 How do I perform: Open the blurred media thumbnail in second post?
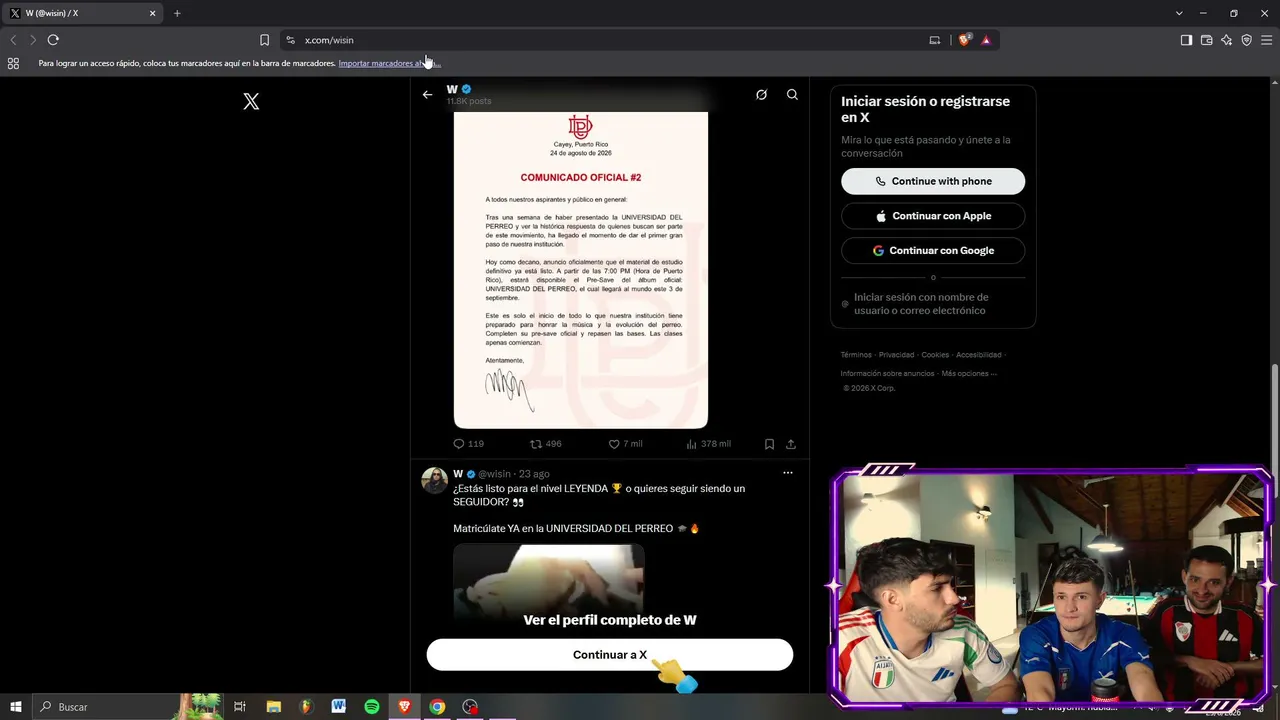click(x=549, y=585)
